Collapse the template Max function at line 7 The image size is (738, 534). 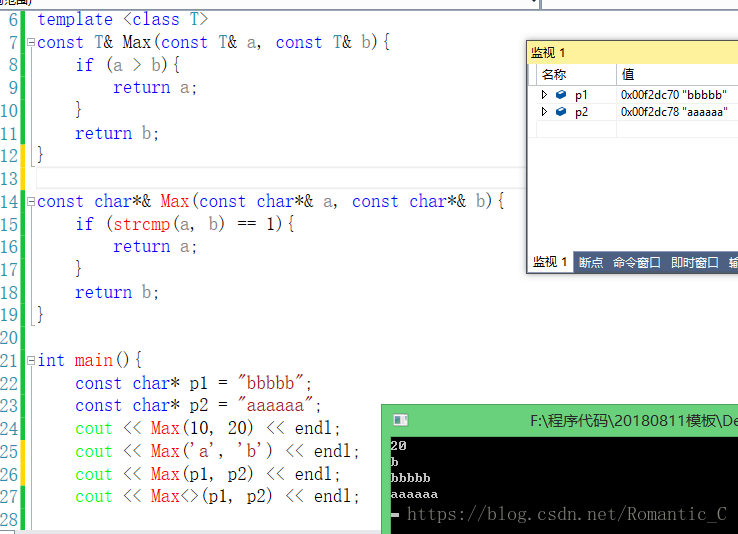tap(31, 42)
